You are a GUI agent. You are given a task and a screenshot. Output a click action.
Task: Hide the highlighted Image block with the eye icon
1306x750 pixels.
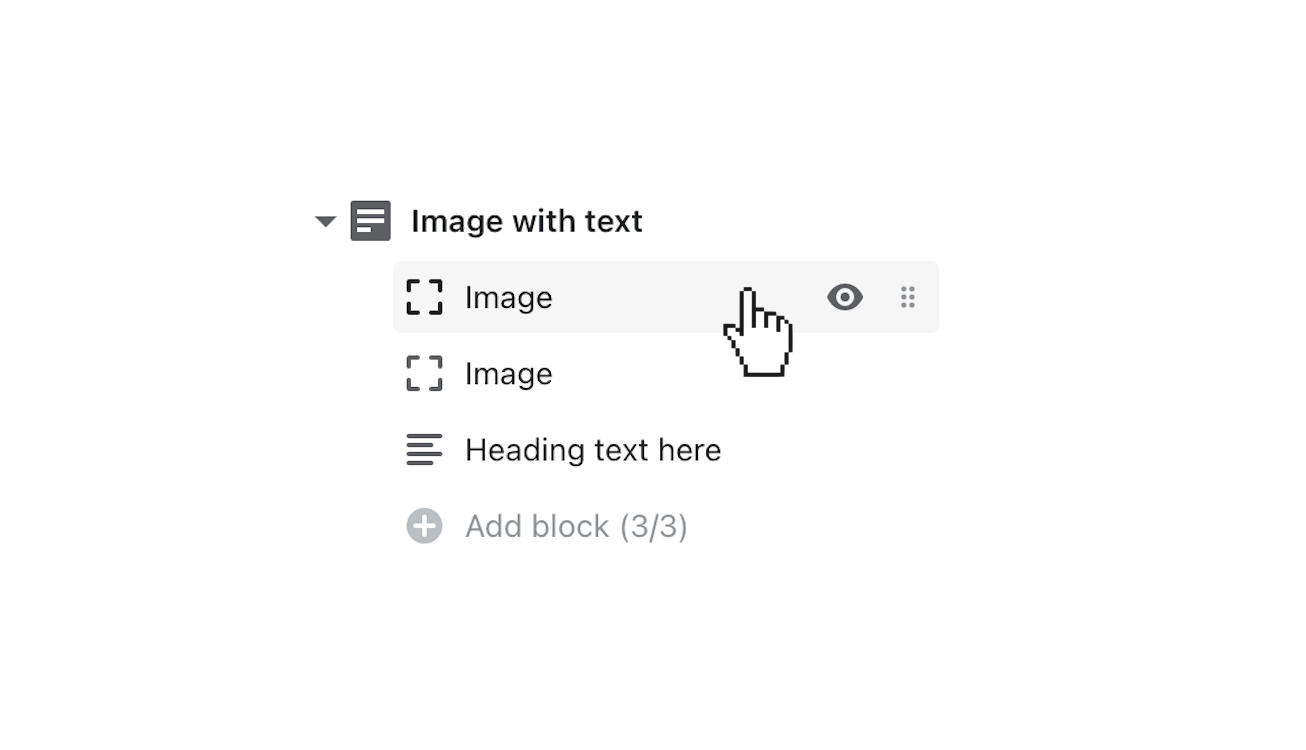[x=845, y=297]
